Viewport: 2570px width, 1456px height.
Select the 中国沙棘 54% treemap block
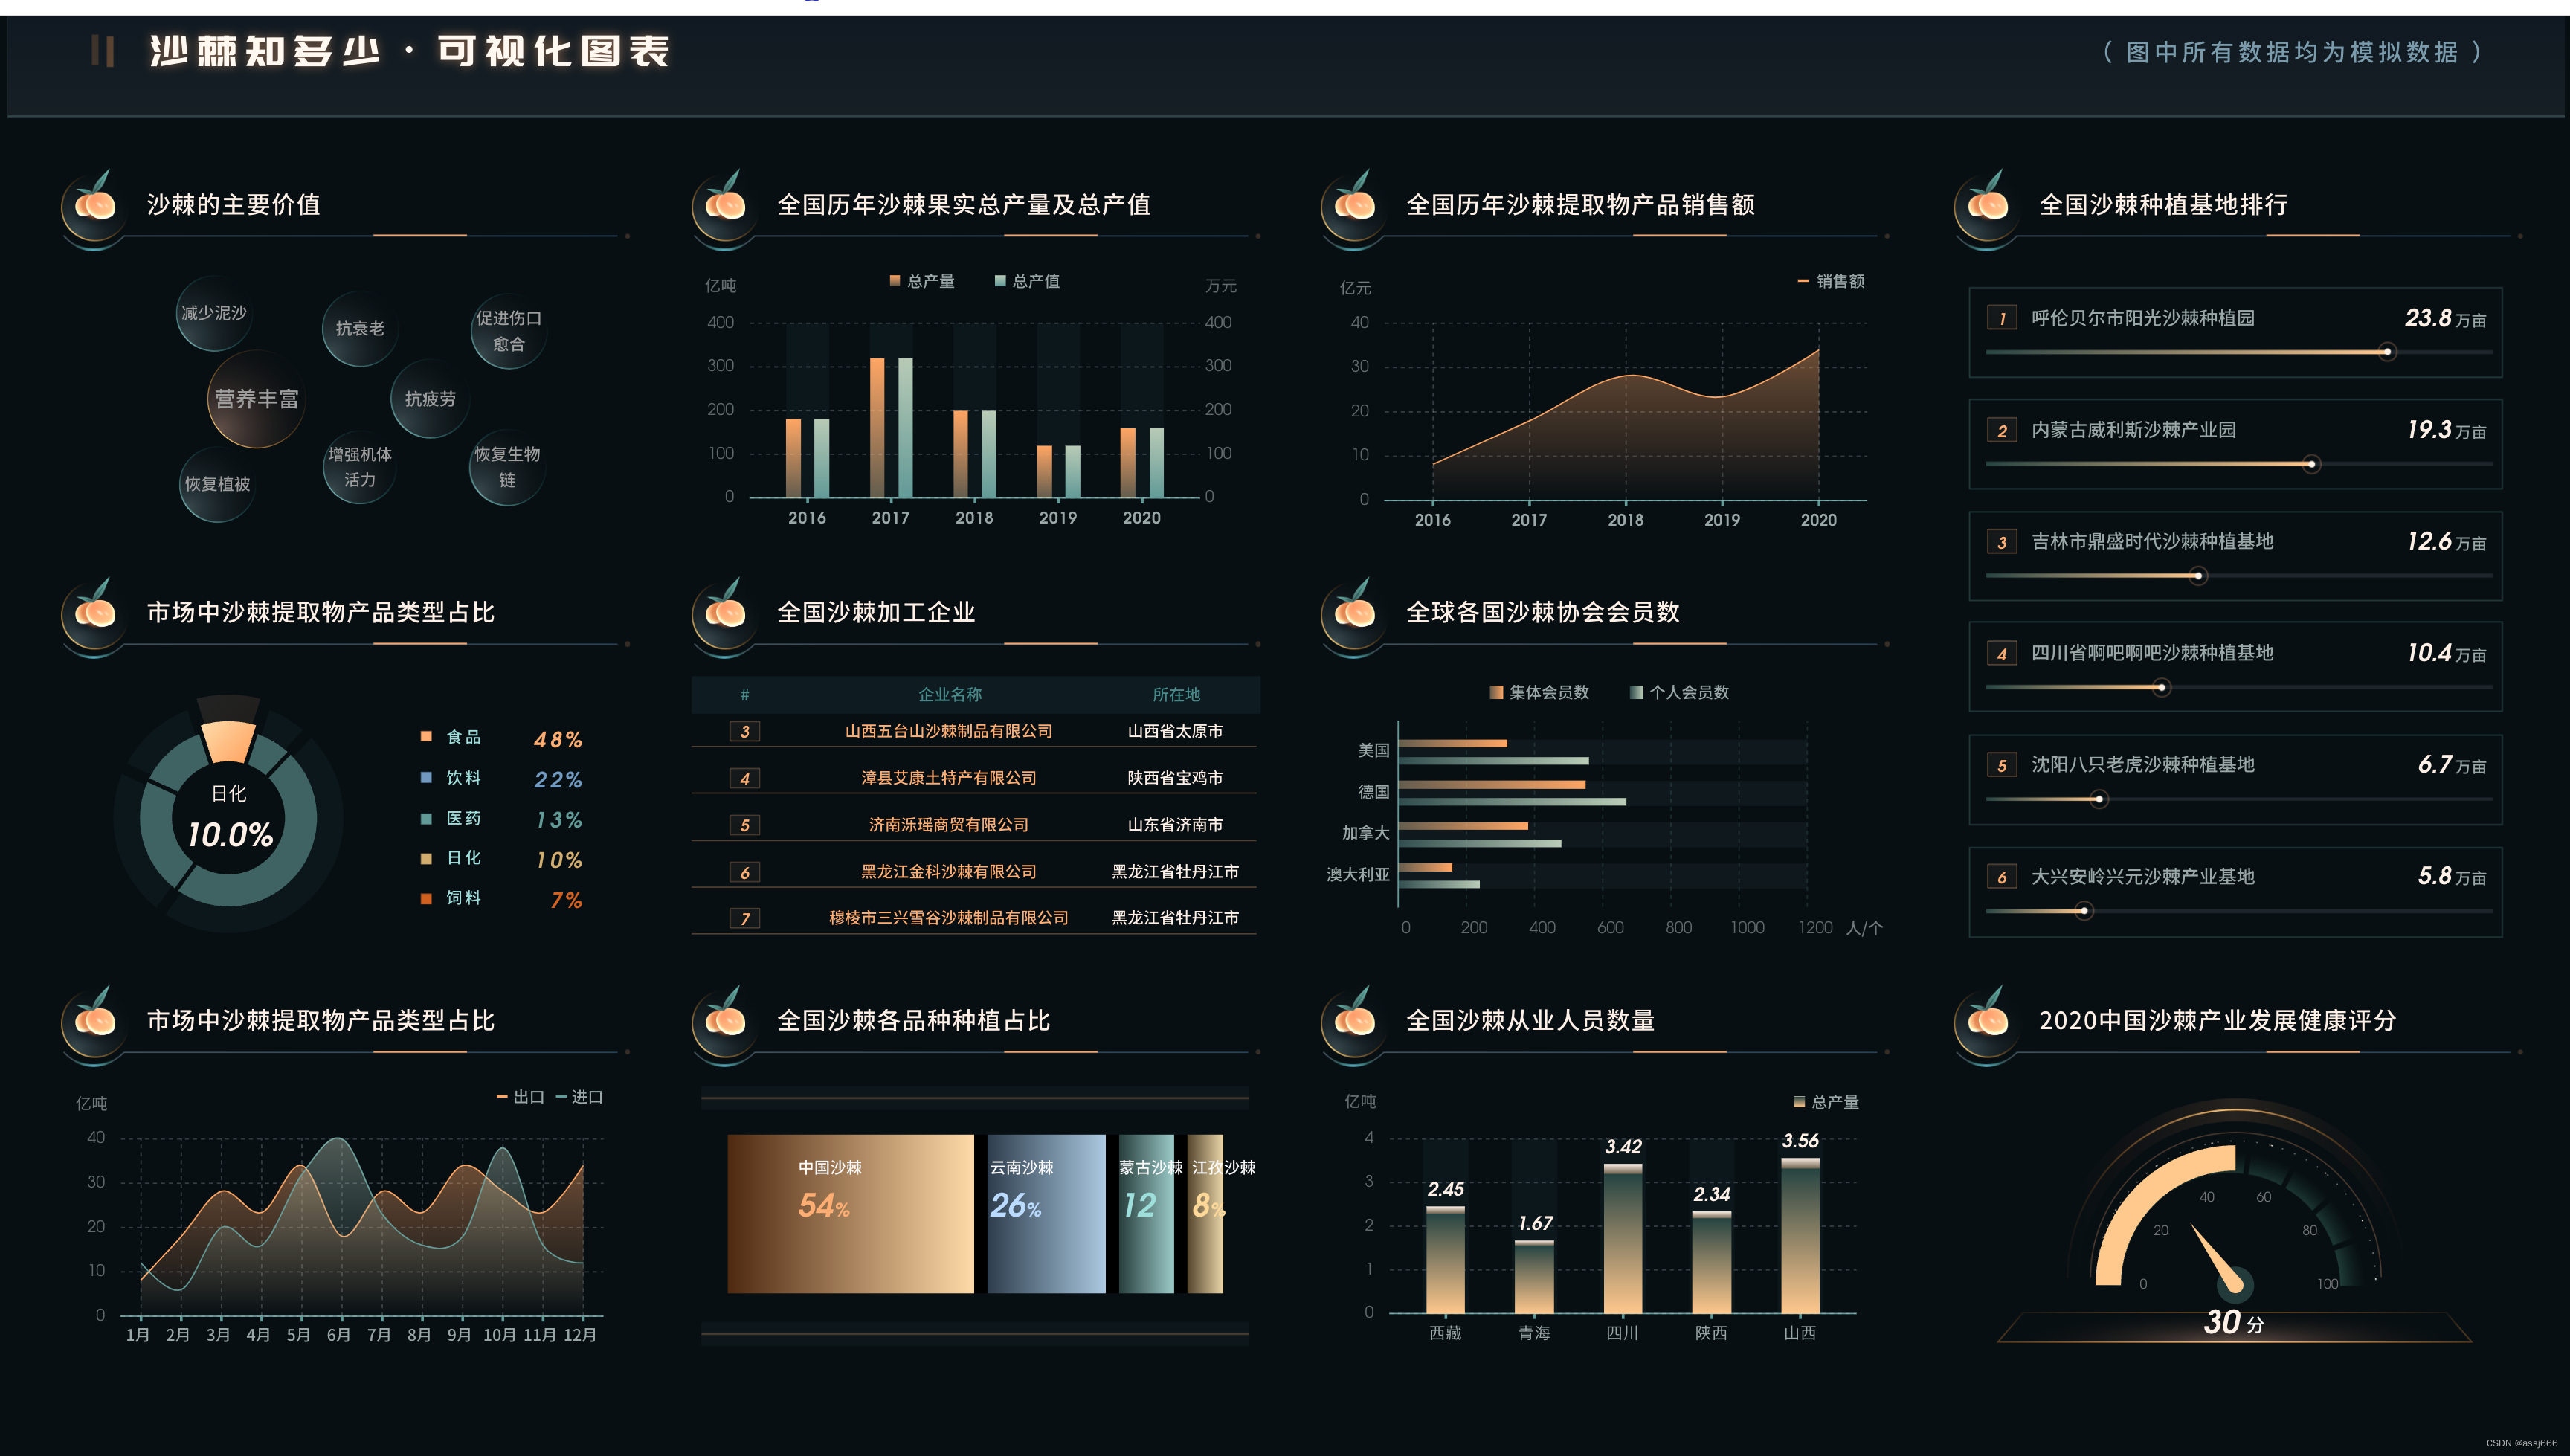[x=850, y=1213]
